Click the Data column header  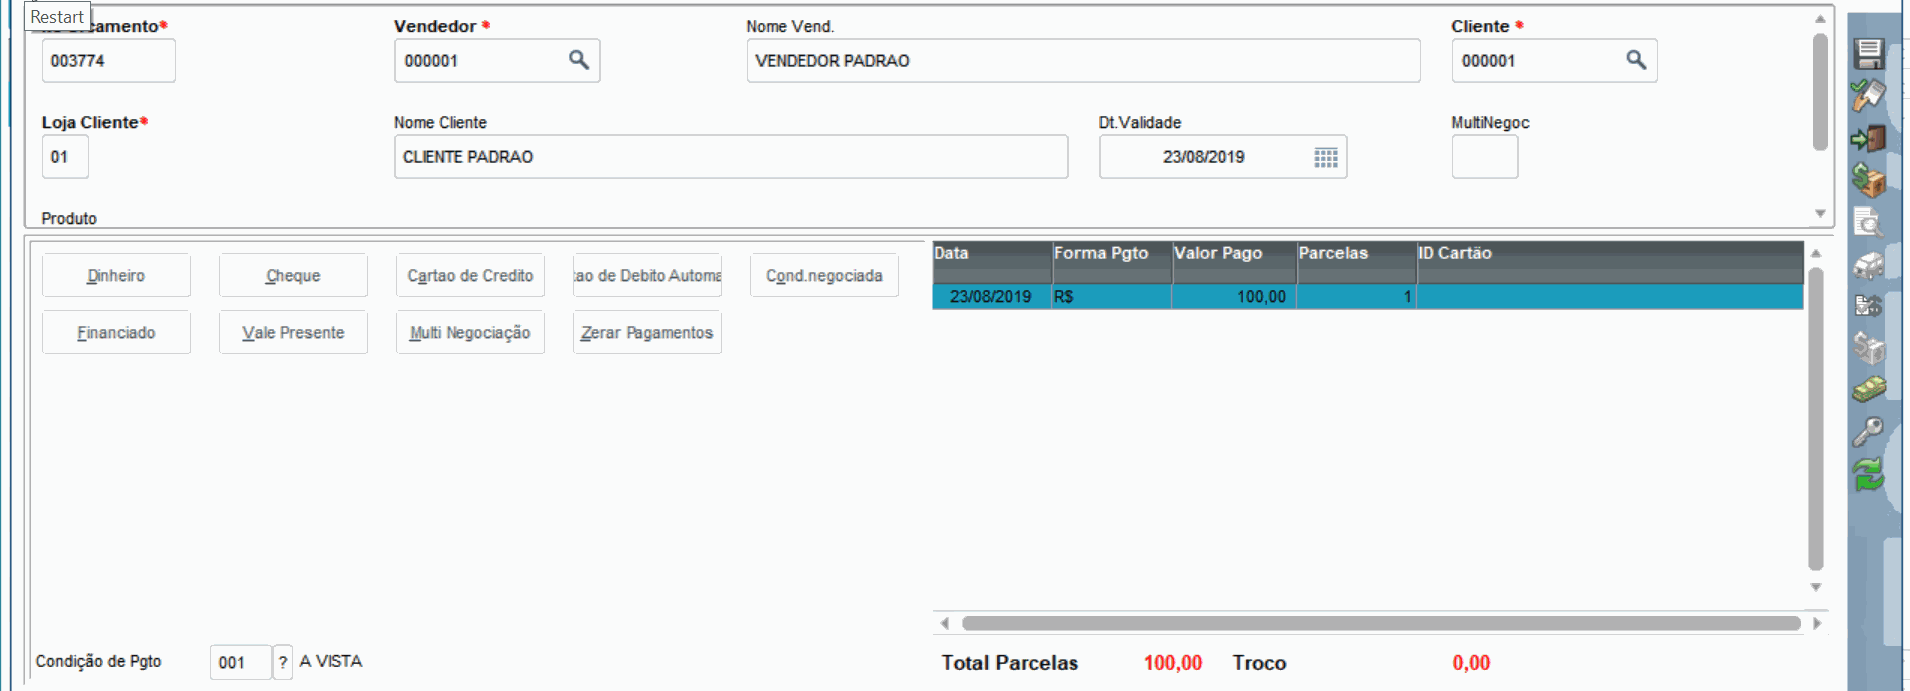[992, 262]
